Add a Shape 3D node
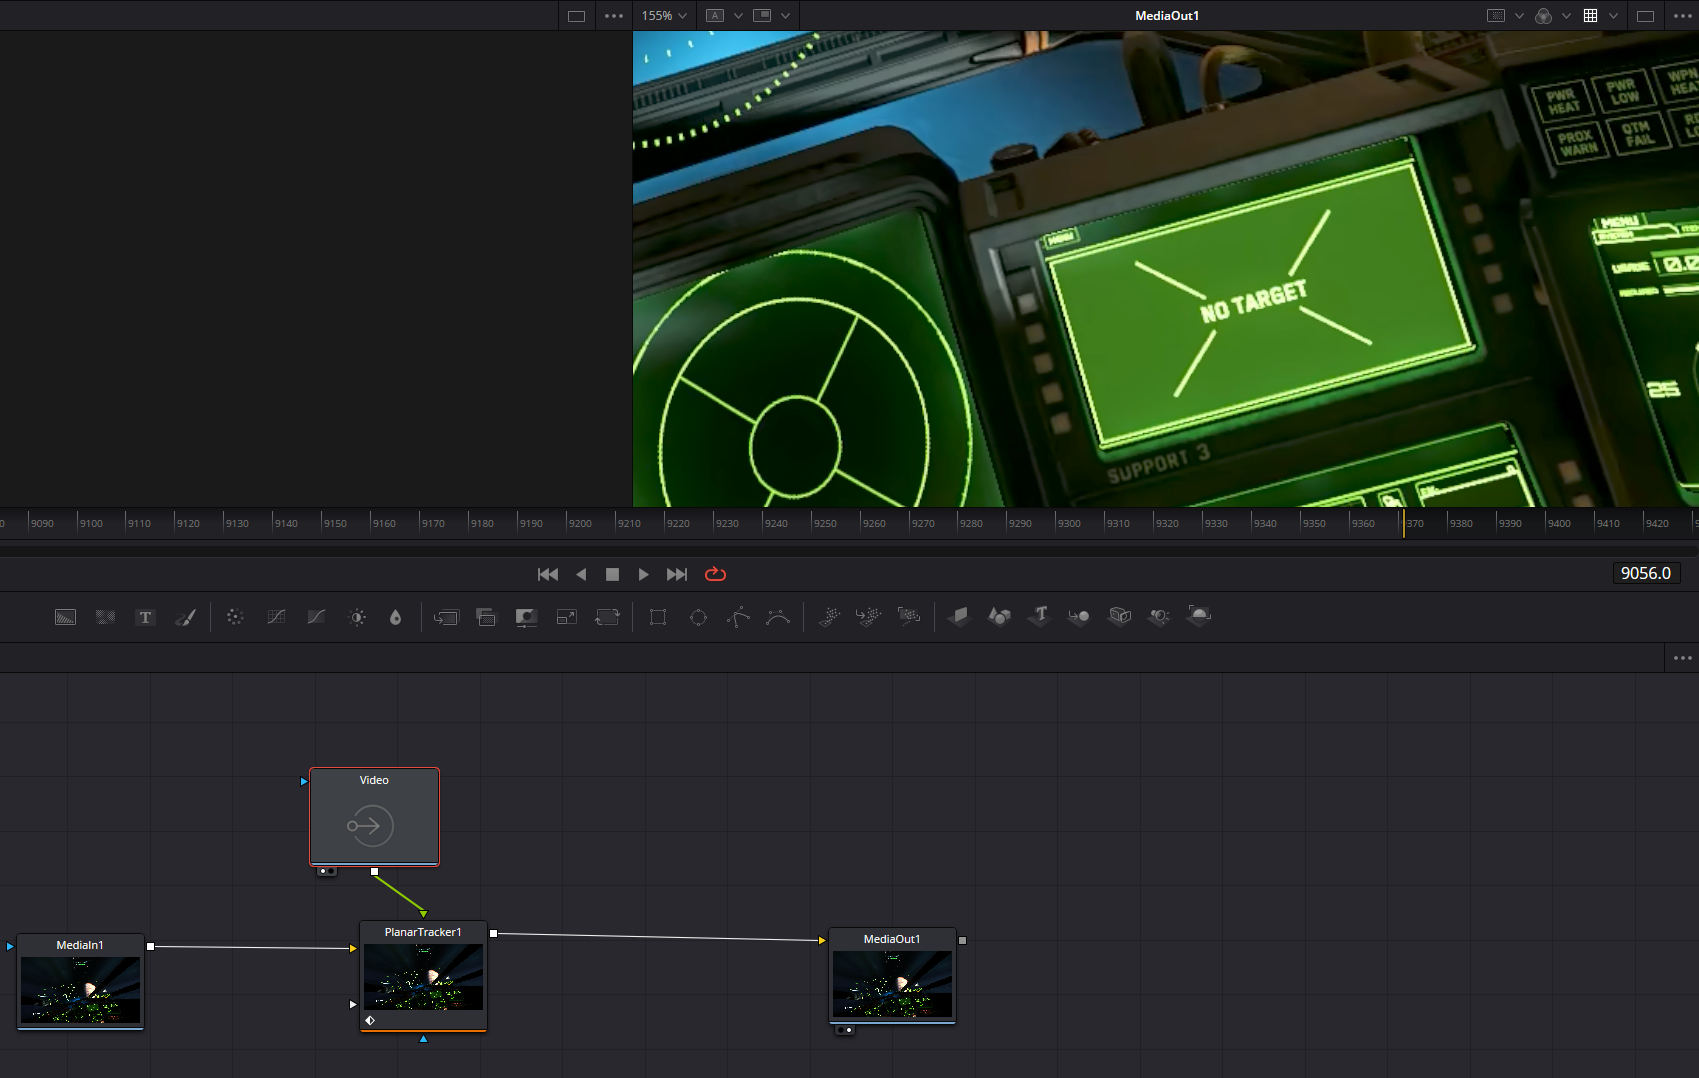This screenshot has width=1699, height=1078. point(999,616)
